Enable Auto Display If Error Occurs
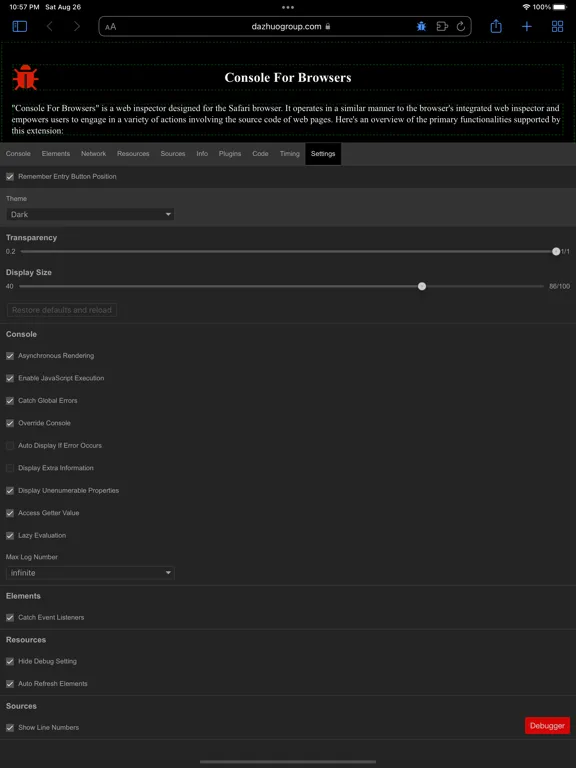Screen dimensions: 576x768 [10, 446]
